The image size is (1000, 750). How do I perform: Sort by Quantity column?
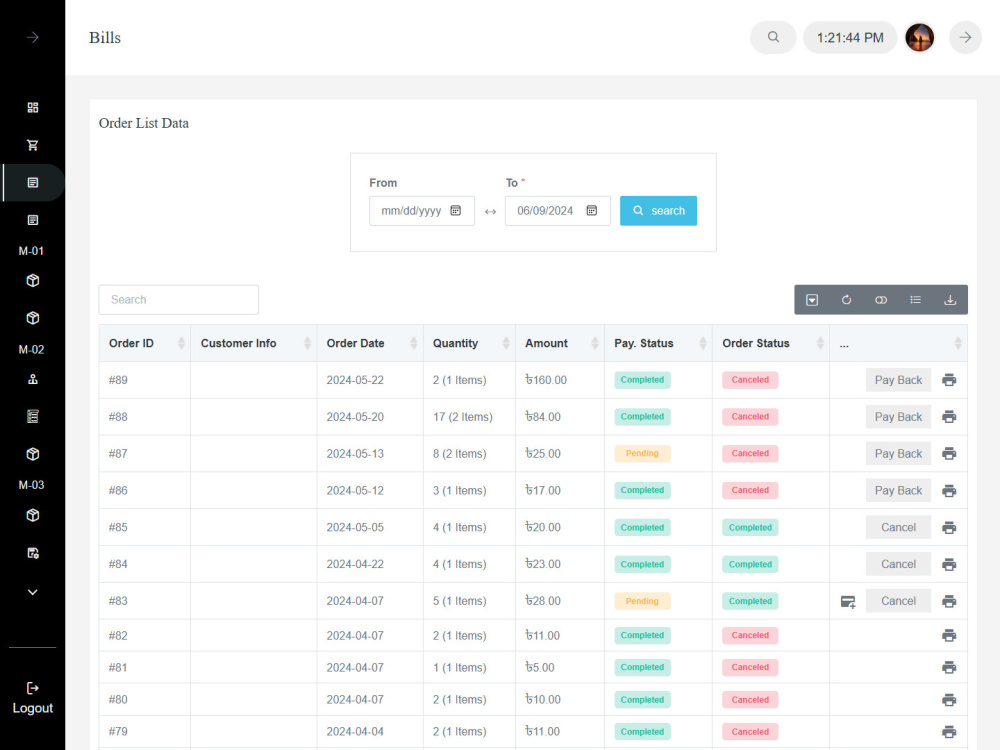[469, 343]
